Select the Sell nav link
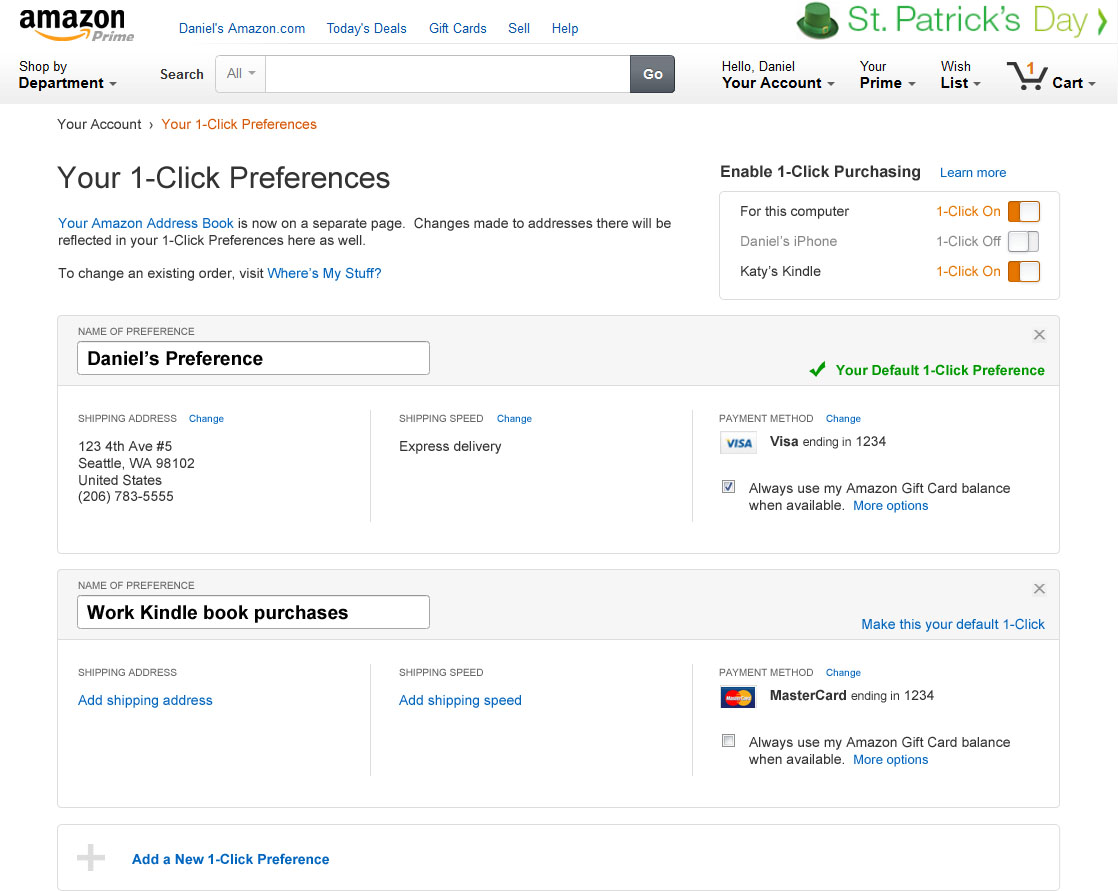 tap(519, 29)
